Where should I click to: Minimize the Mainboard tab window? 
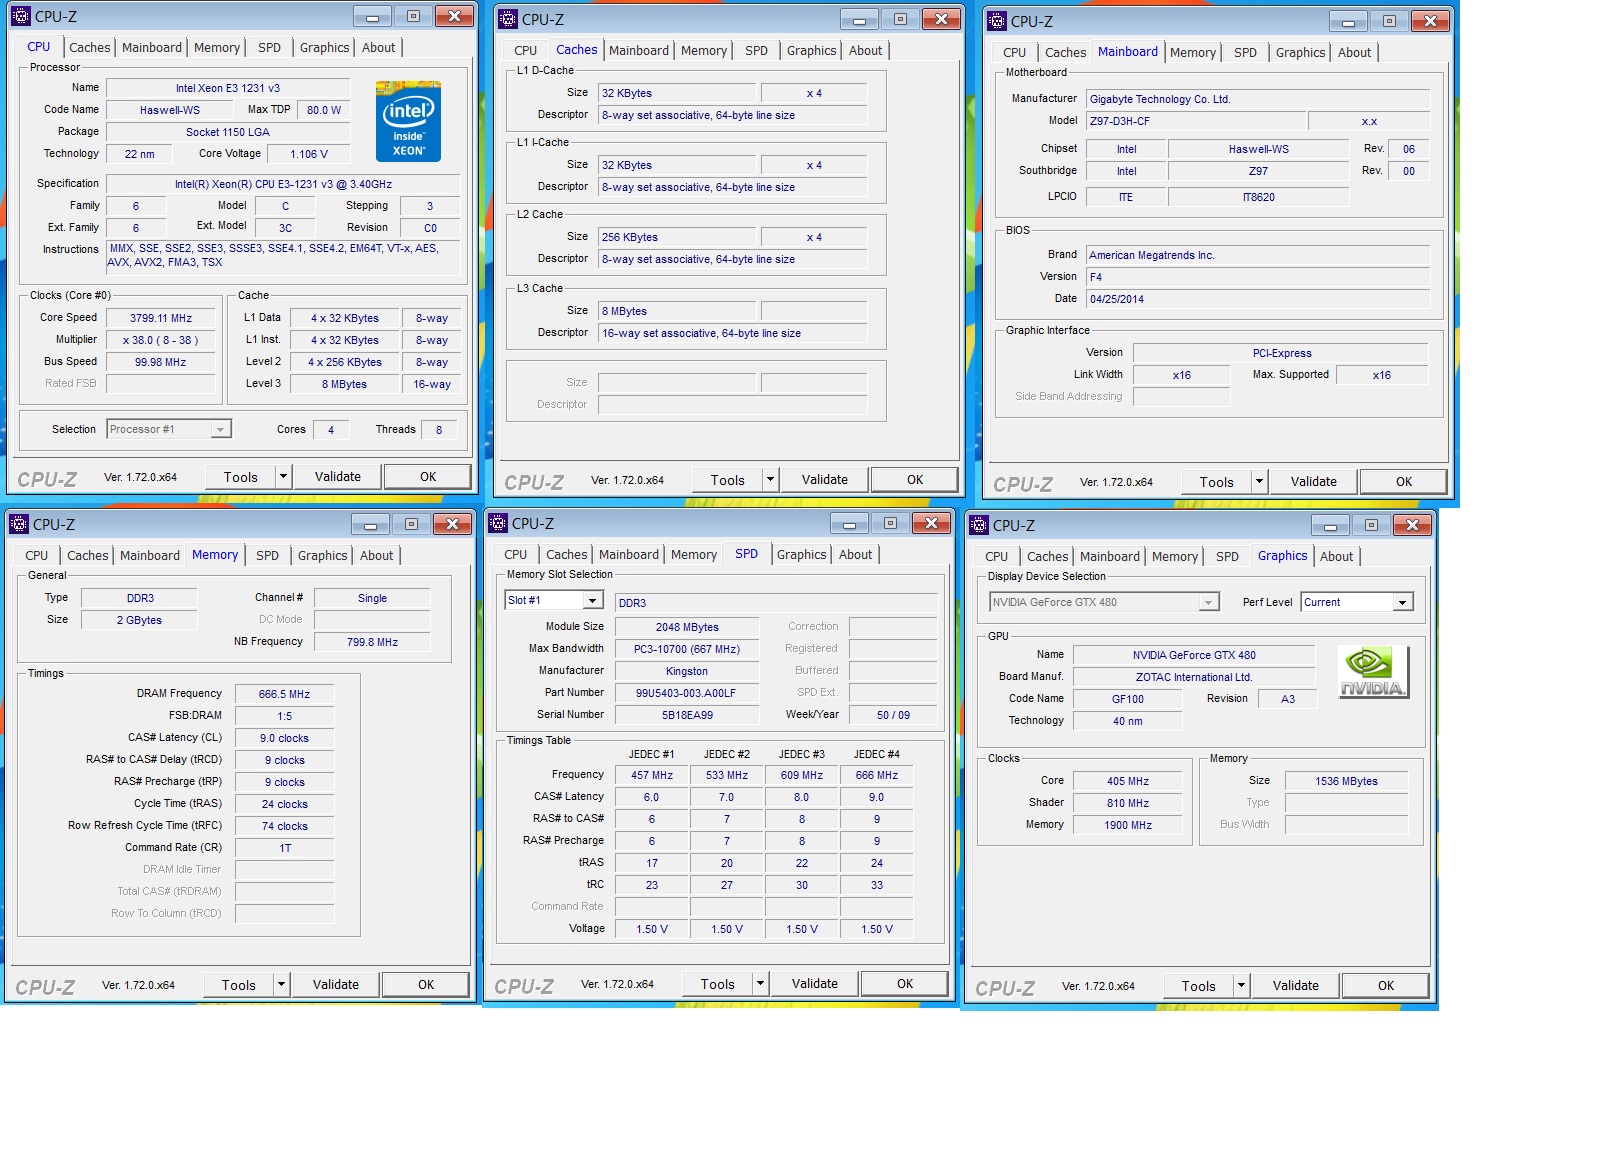coord(1348,22)
